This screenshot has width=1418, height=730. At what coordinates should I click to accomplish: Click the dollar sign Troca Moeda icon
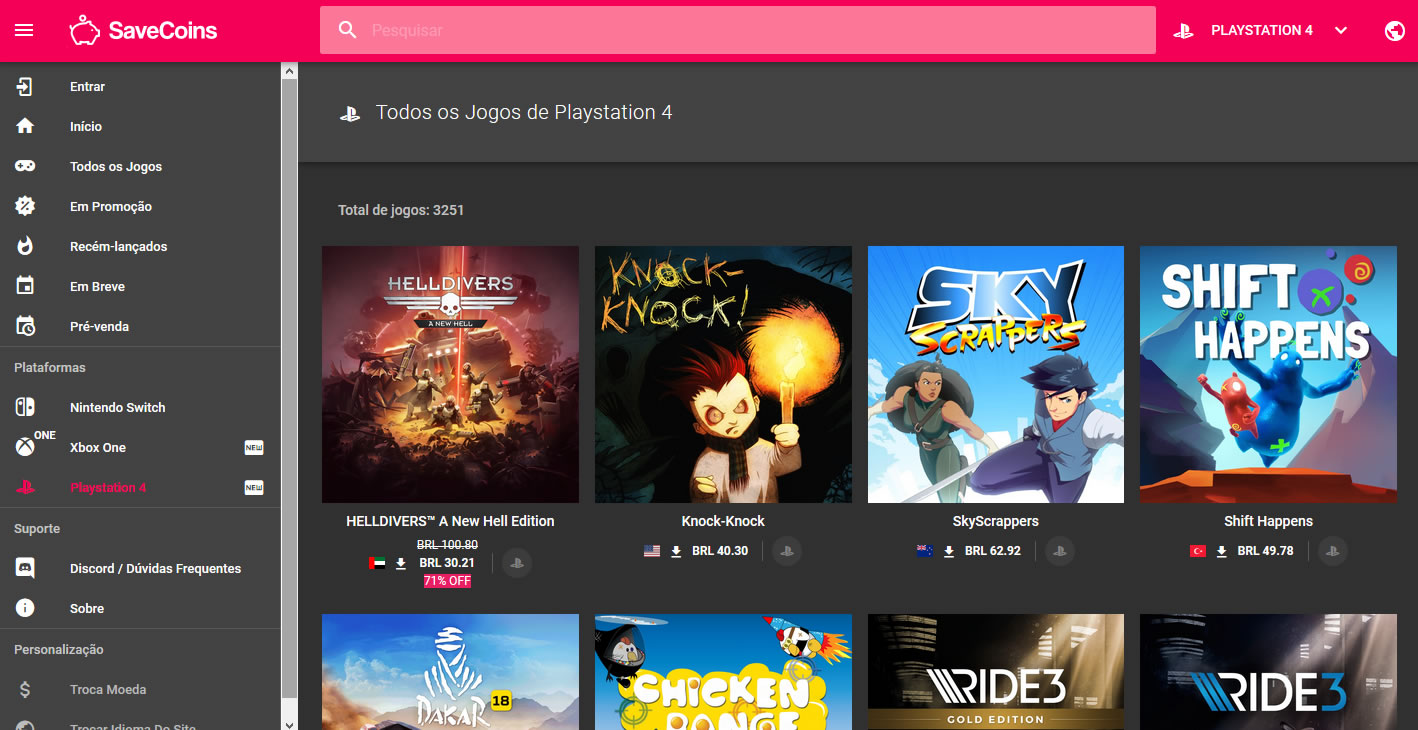click(25, 689)
